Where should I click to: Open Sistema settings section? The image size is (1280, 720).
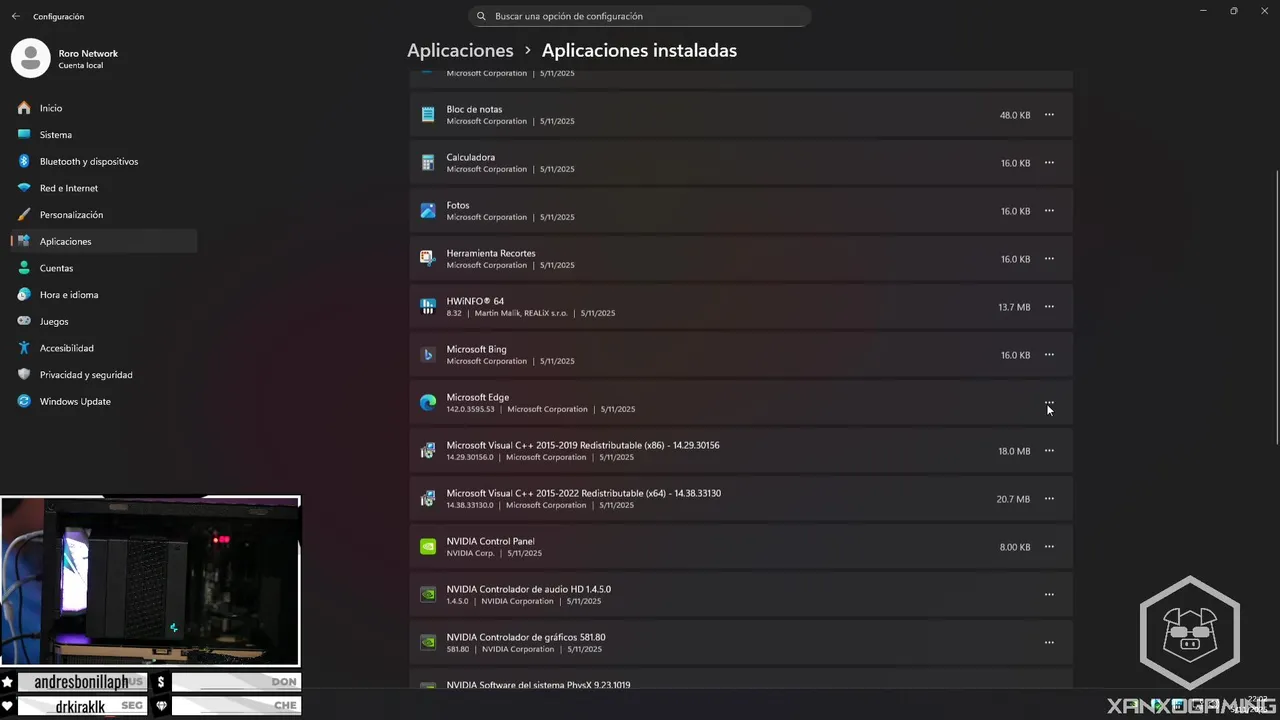[x=104, y=135]
